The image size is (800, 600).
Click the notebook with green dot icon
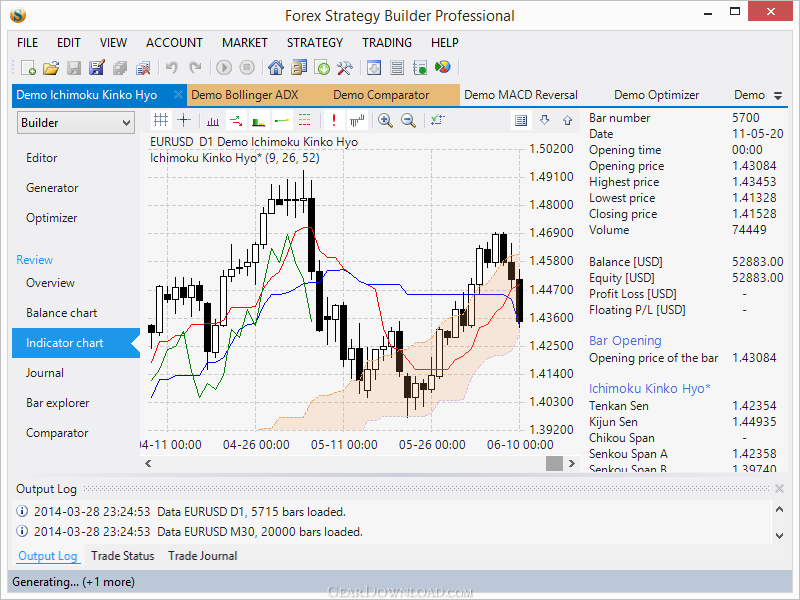[x=420, y=67]
